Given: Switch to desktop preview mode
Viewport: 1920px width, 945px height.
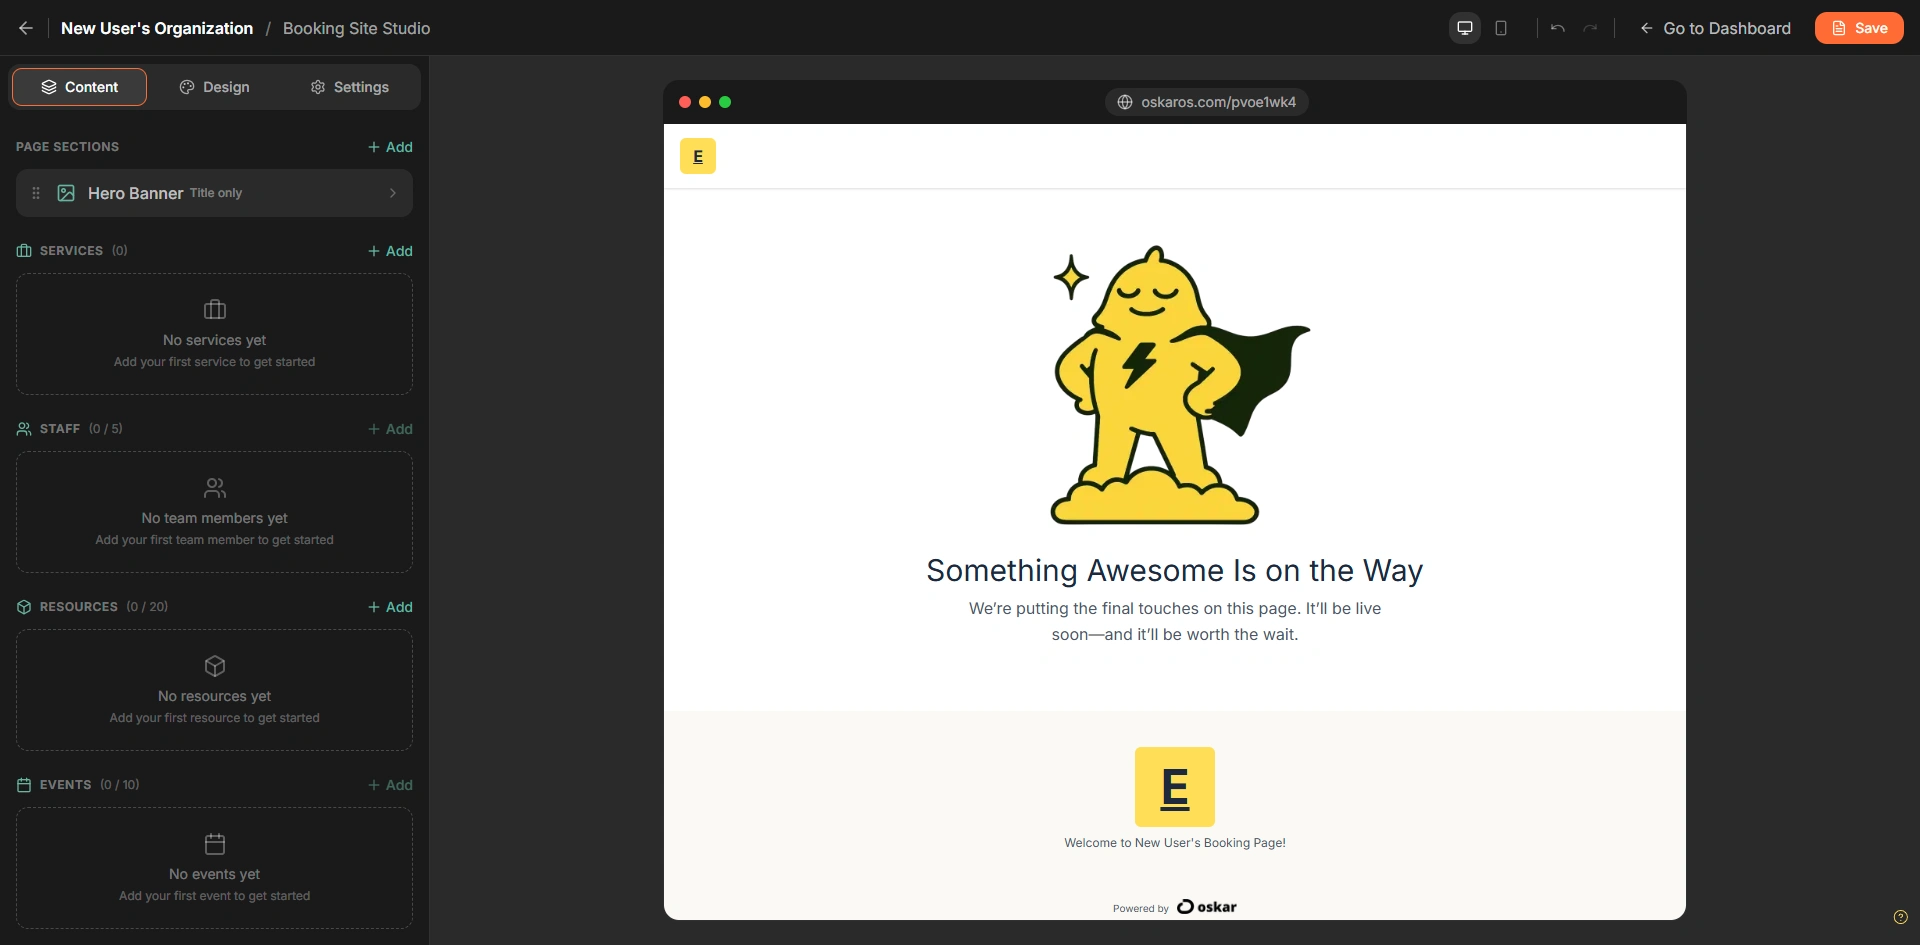Looking at the screenshot, I should [1465, 28].
